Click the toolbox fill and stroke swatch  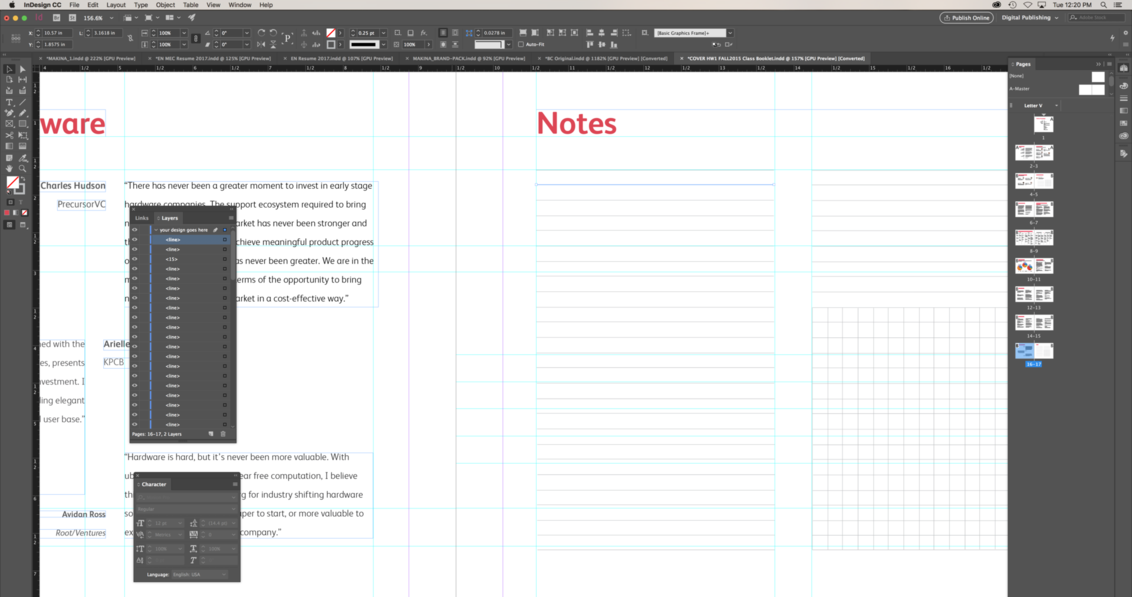tap(14, 184)
